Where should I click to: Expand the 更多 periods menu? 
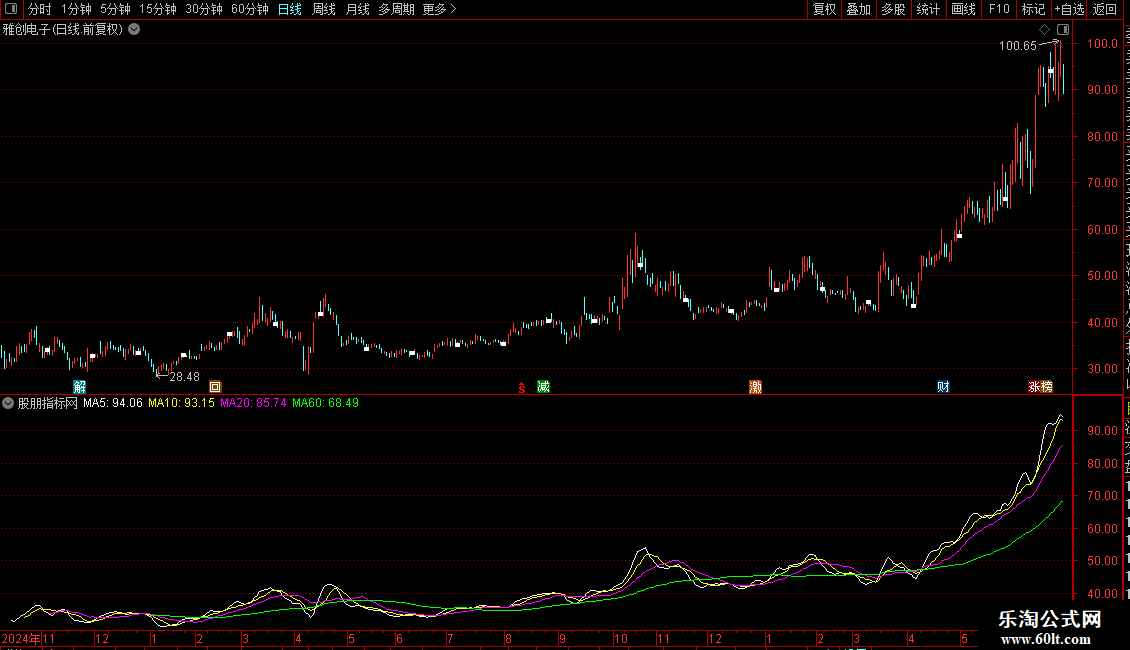[439, 9]
